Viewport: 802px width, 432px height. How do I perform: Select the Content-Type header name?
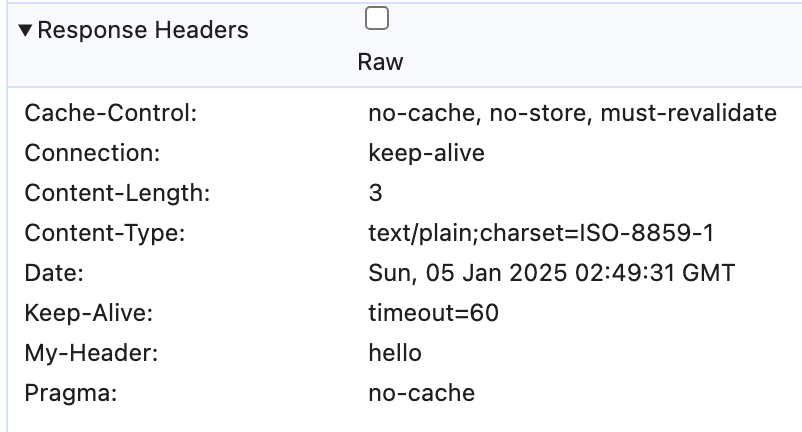pyautogui.click(x=105, y=233)
